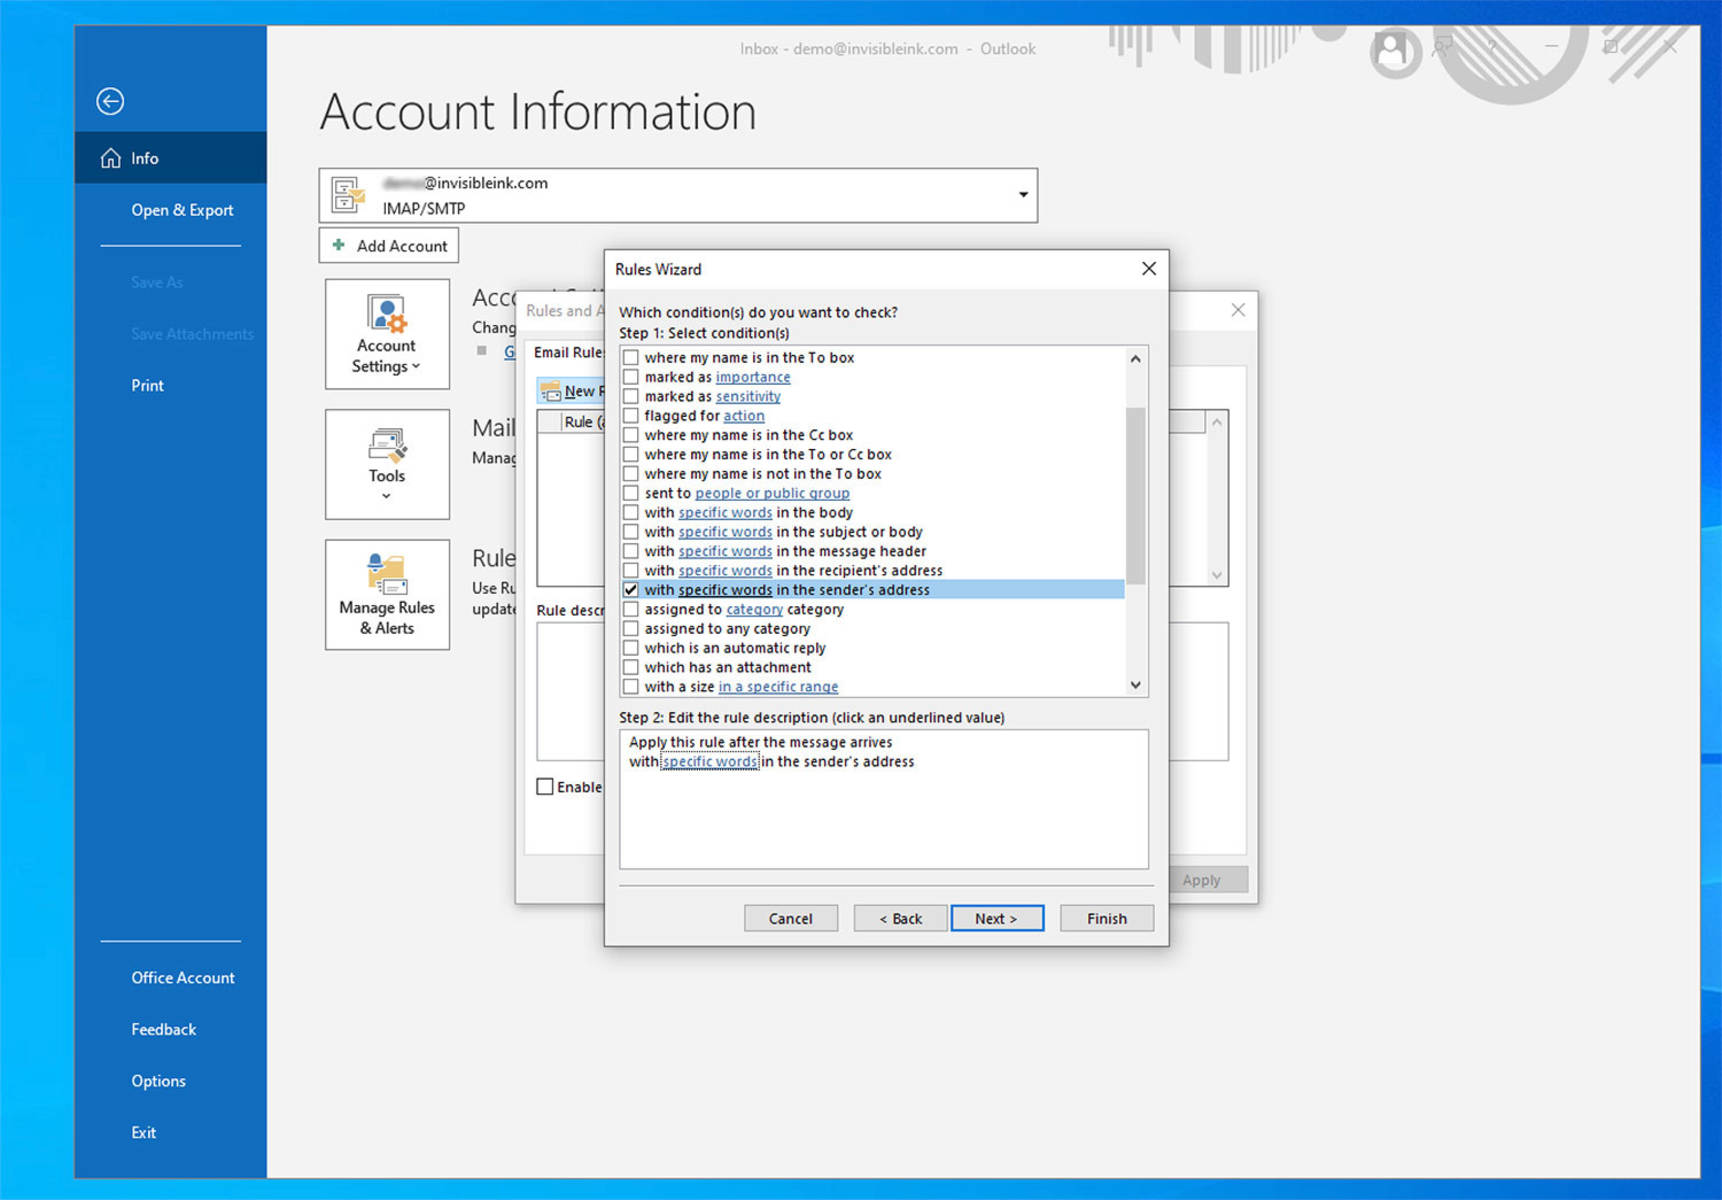Click the 'importance' link
The height and width of the screenshot is (1200, 1722).
click(753, 377)
